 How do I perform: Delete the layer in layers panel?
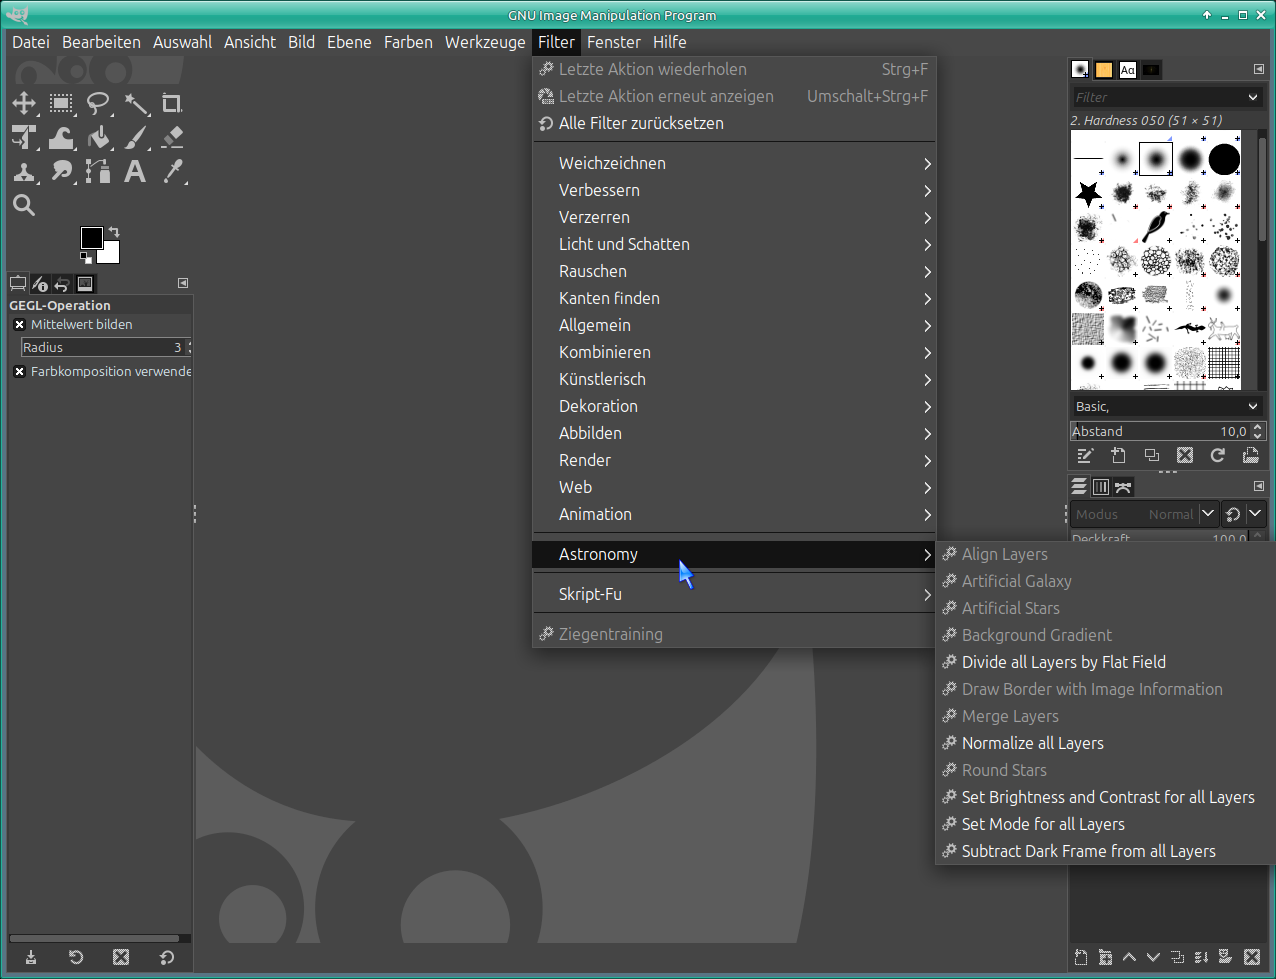(1251, 957)
